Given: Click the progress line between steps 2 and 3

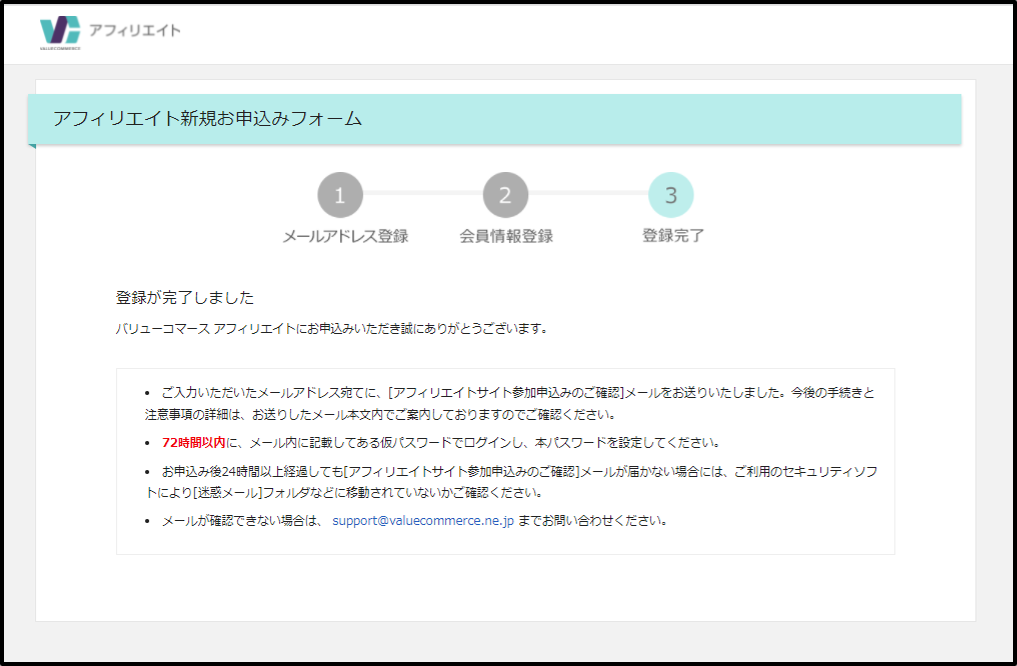Looking at the screenshot, I should [588, 192].
